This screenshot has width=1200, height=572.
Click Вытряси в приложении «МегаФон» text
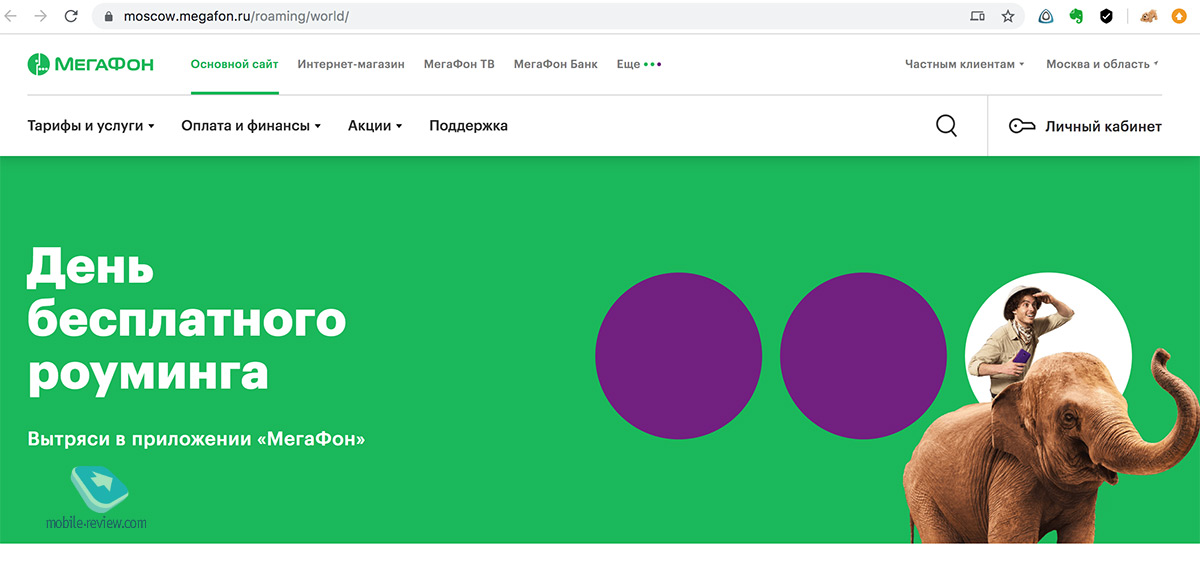(x=196, y=439)
